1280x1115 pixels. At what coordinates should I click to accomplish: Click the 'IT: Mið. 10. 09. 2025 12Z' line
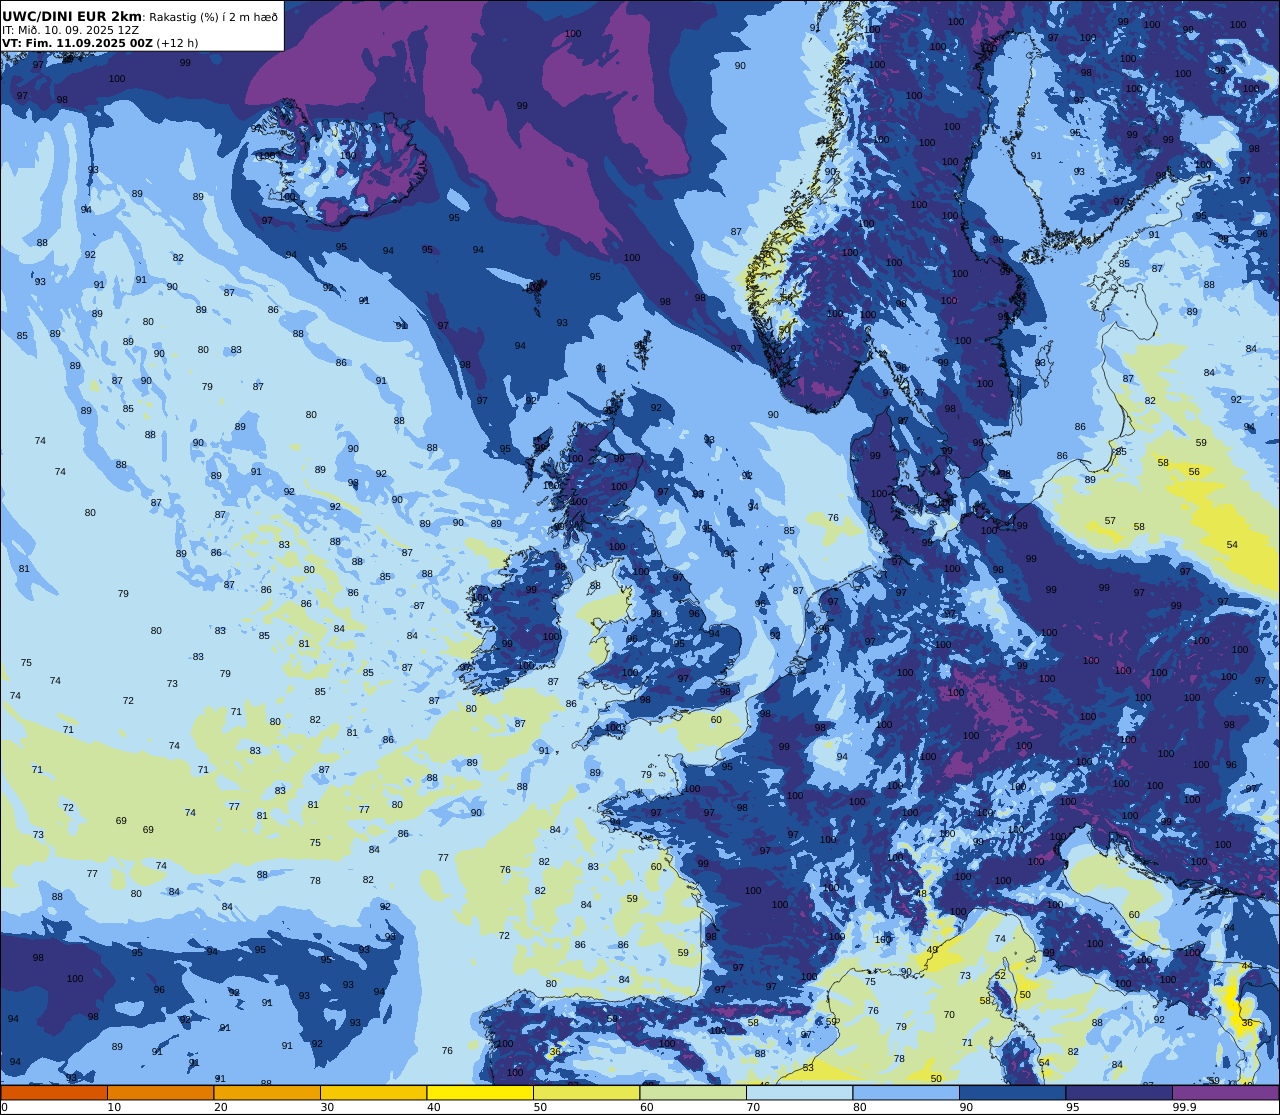(69, 30)
